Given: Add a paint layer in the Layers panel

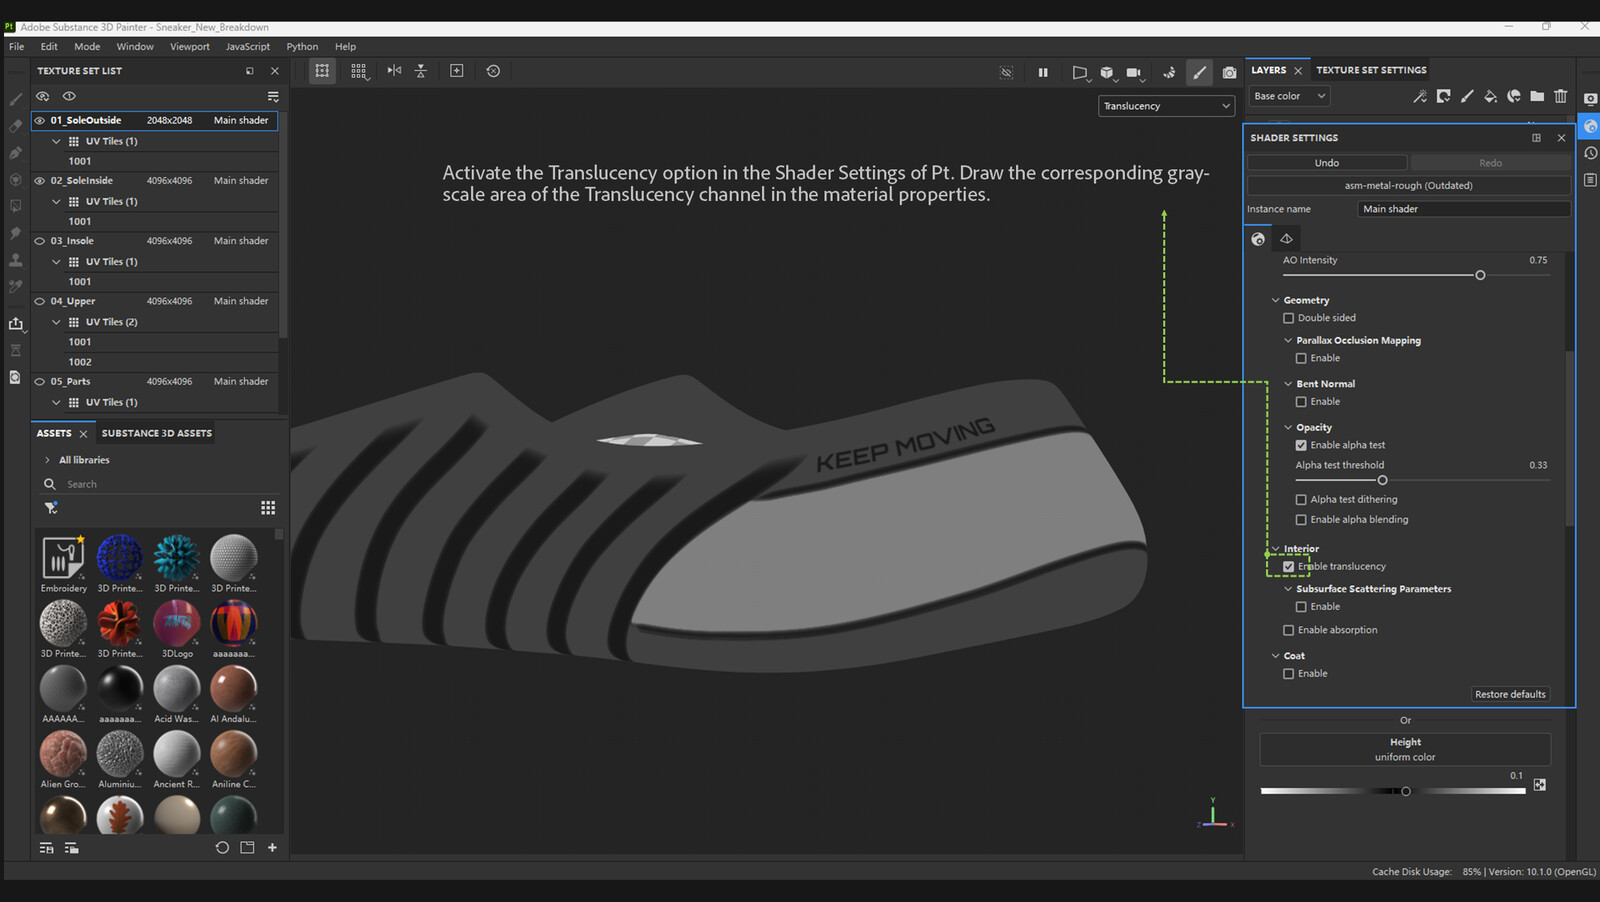Looking at the screenshot, I should [x=1467, y=96].
